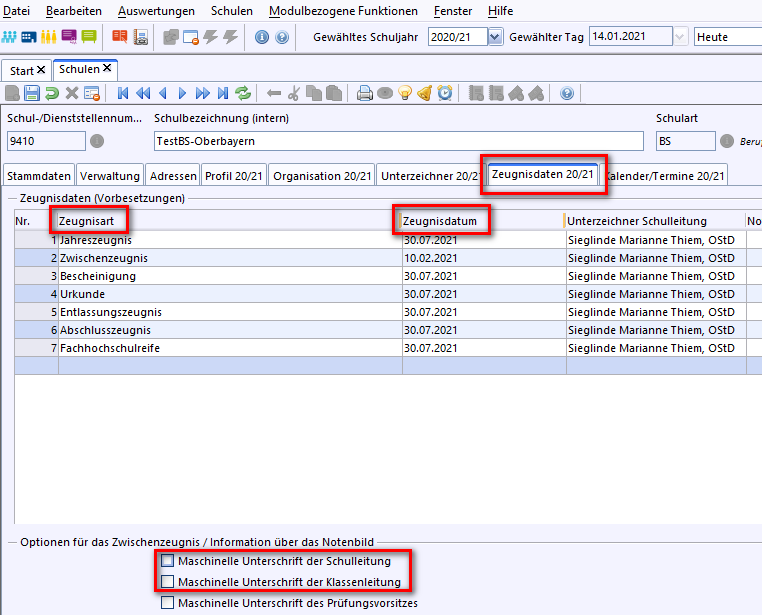
Task: Open the blue people group module icon
Action: tap(9, 37)
